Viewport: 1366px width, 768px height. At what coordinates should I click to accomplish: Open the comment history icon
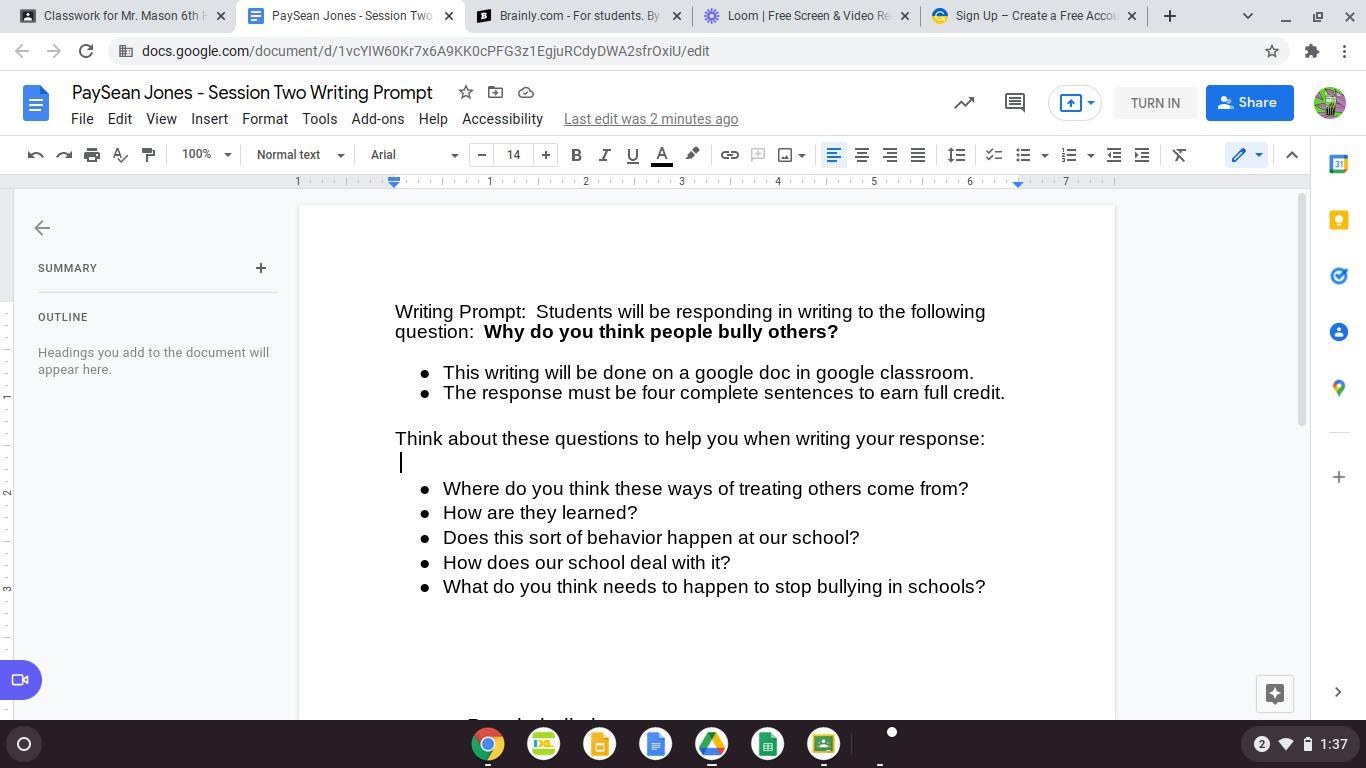coord(1014,103)
